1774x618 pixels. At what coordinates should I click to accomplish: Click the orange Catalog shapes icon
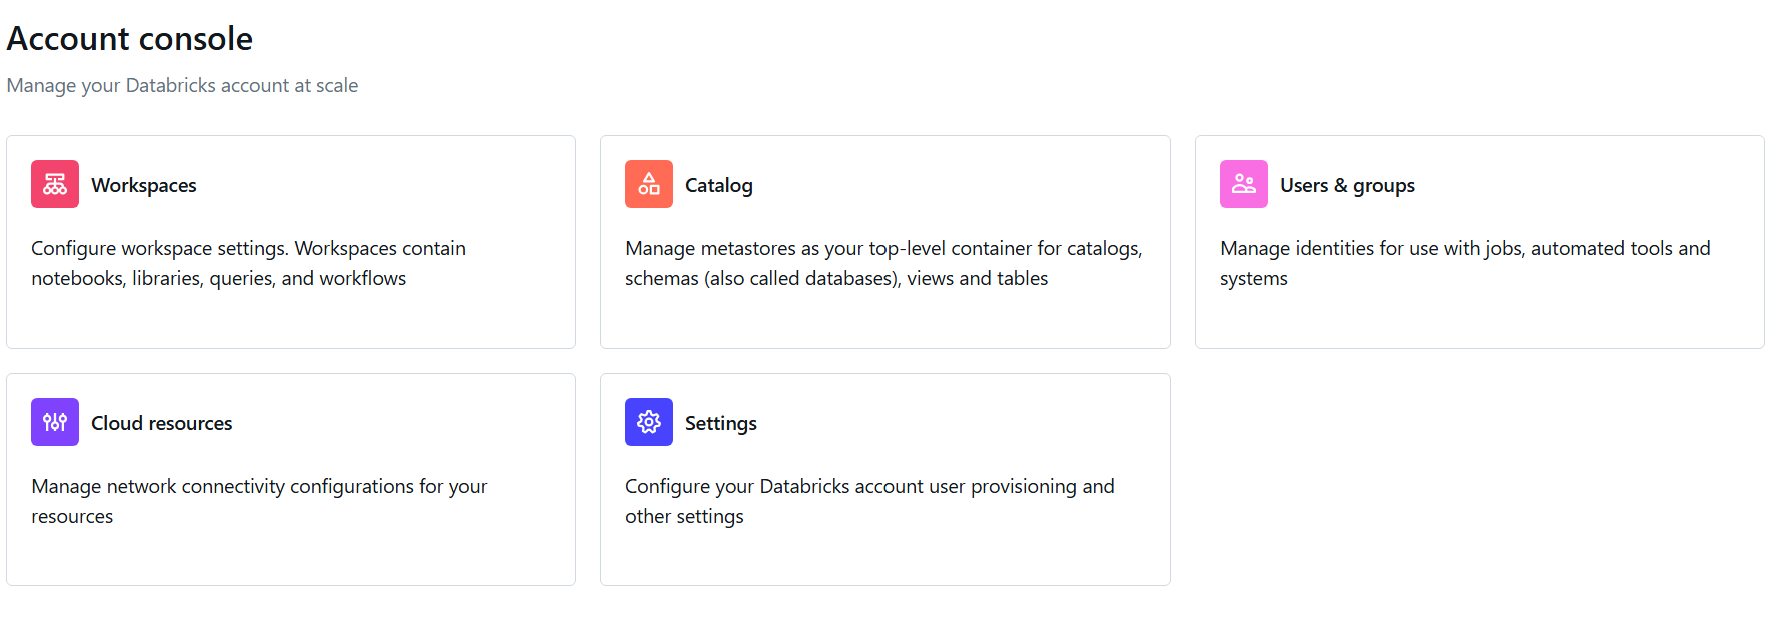point(649,184)
